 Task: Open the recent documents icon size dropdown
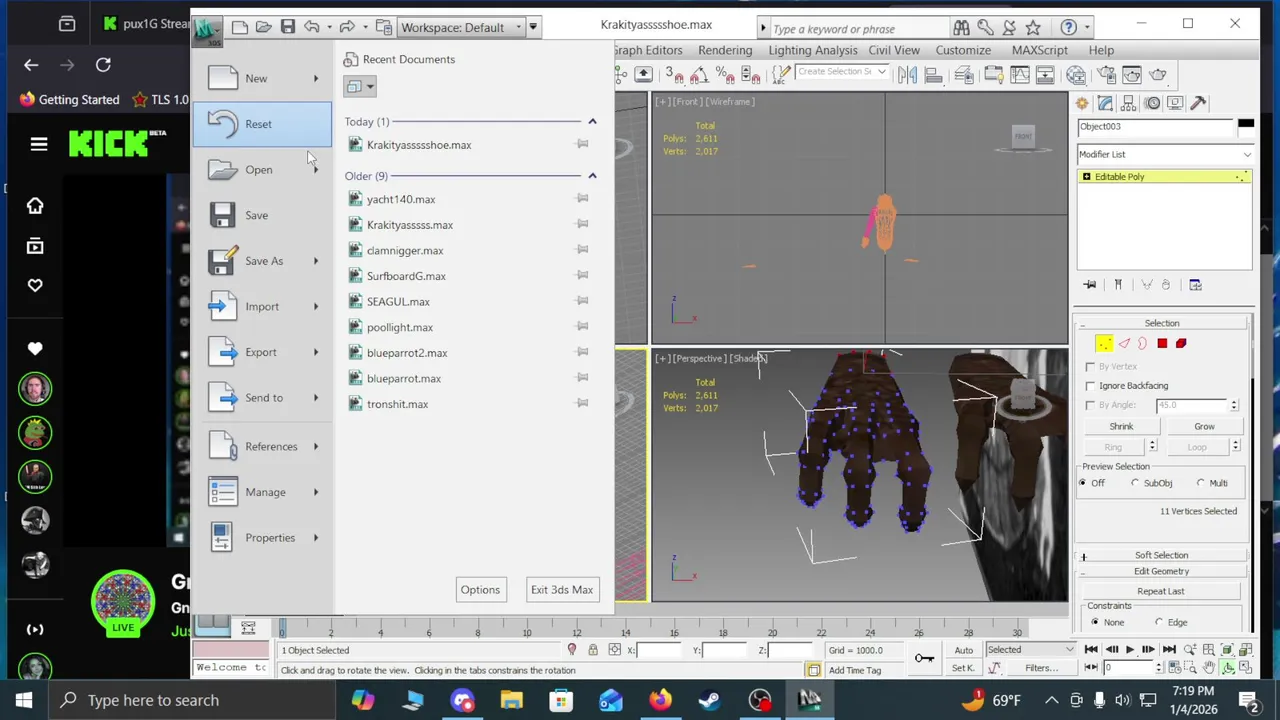(x=359, y=87)
